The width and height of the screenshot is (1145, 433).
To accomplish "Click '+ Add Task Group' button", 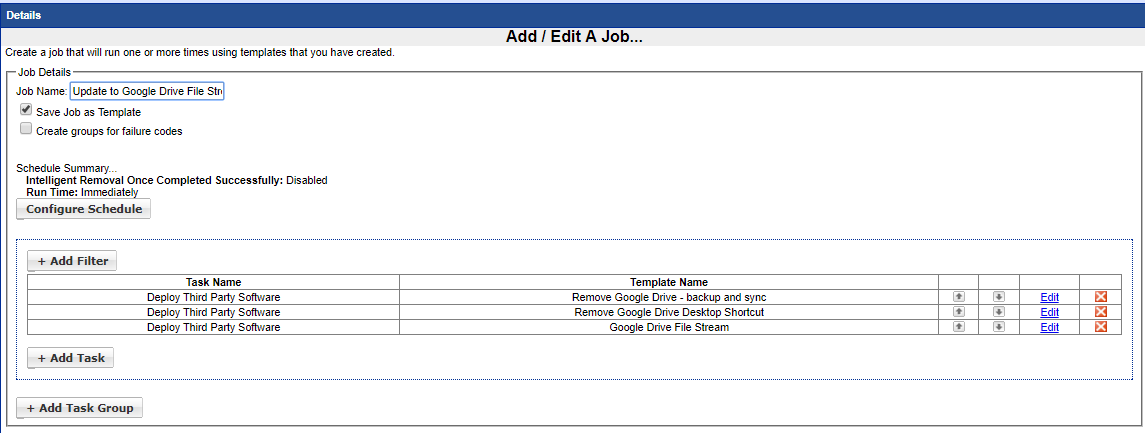I will pos(80,408).
